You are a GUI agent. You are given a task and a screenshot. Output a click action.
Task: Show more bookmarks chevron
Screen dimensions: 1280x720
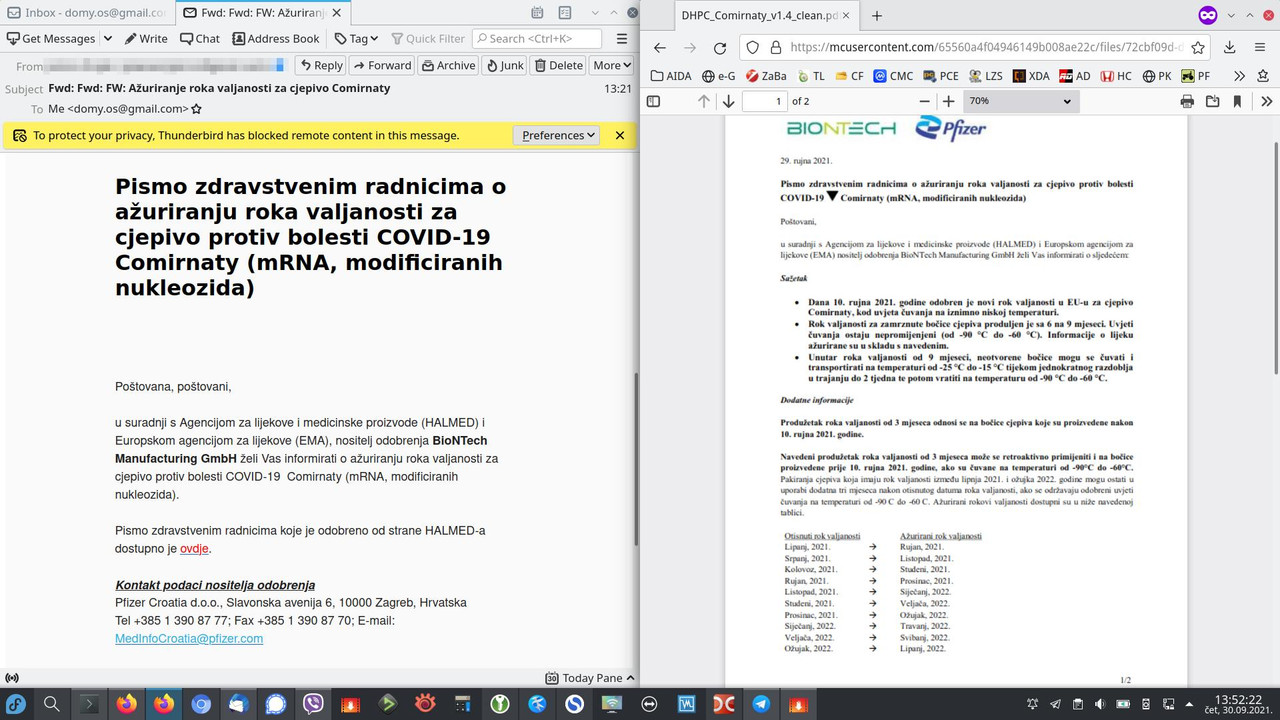tap(1239, 76)
